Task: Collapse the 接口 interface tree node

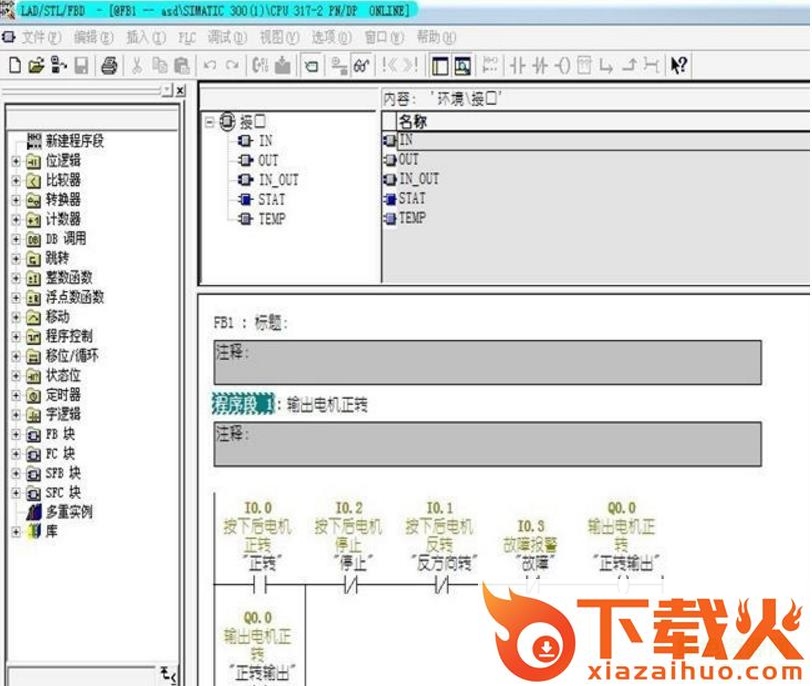Action: (x=210, y=122)
